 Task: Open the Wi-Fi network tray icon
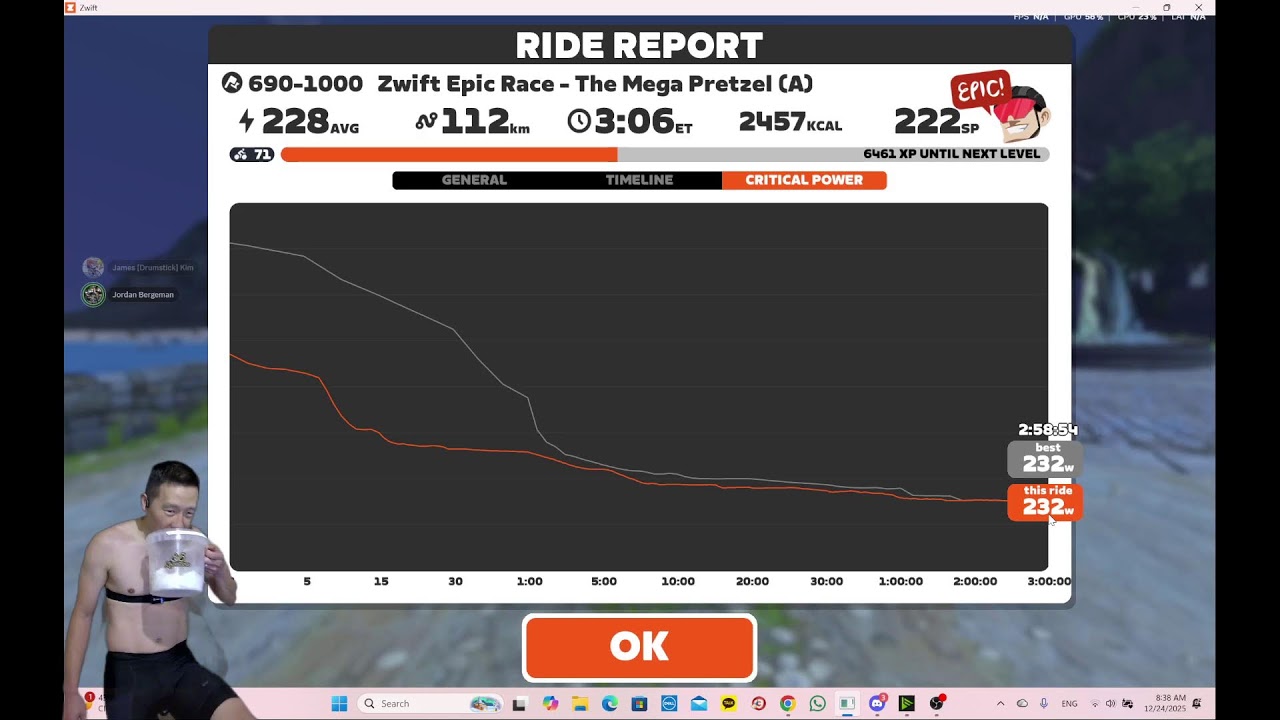(x=1095, y=704)
